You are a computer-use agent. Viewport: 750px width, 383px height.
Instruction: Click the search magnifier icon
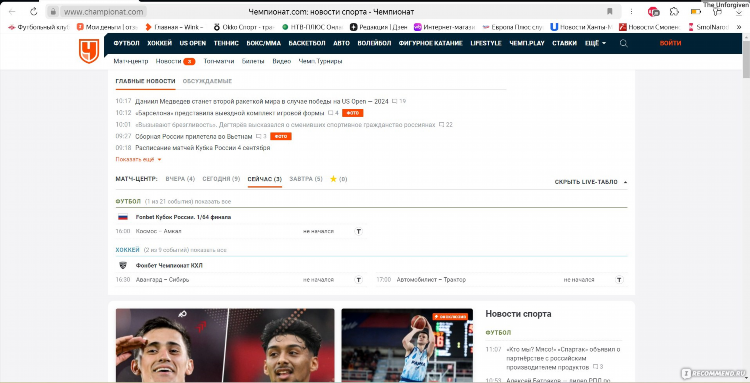pyautogui.click(x=624, y=43)
